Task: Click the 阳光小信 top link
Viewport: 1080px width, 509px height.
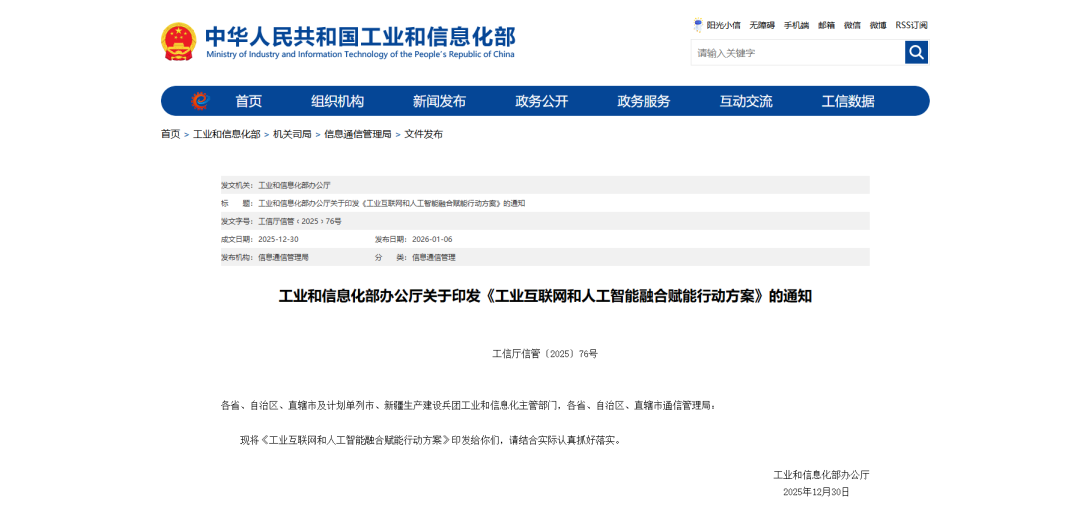Action: coord(723,25)
